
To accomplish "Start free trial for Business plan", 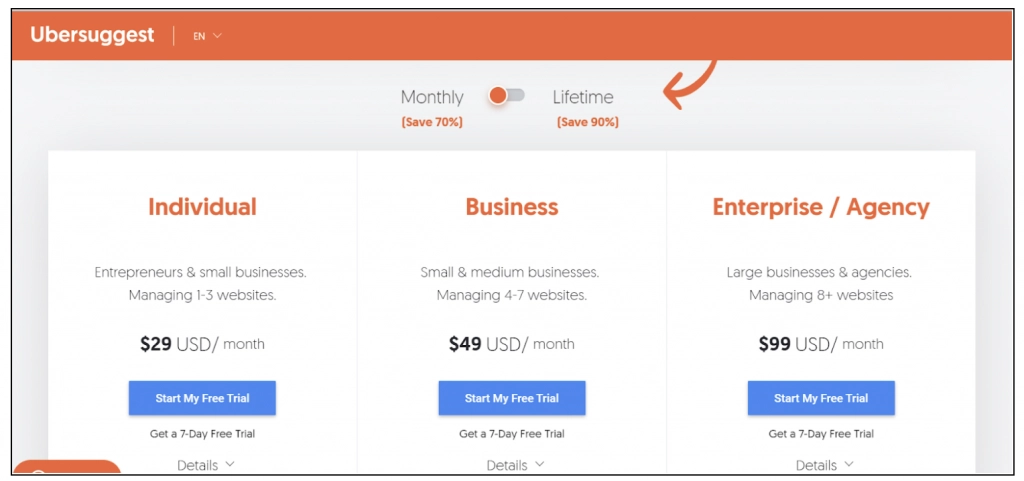I will [x=512, y=398].
